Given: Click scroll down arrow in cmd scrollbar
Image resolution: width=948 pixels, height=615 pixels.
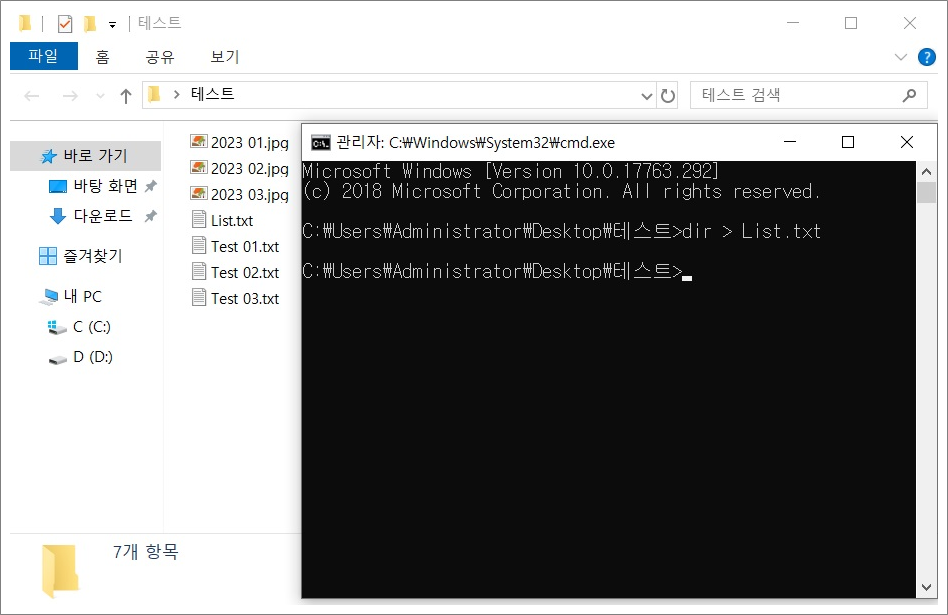Looking at the screenshot, I should coord(926,587).
